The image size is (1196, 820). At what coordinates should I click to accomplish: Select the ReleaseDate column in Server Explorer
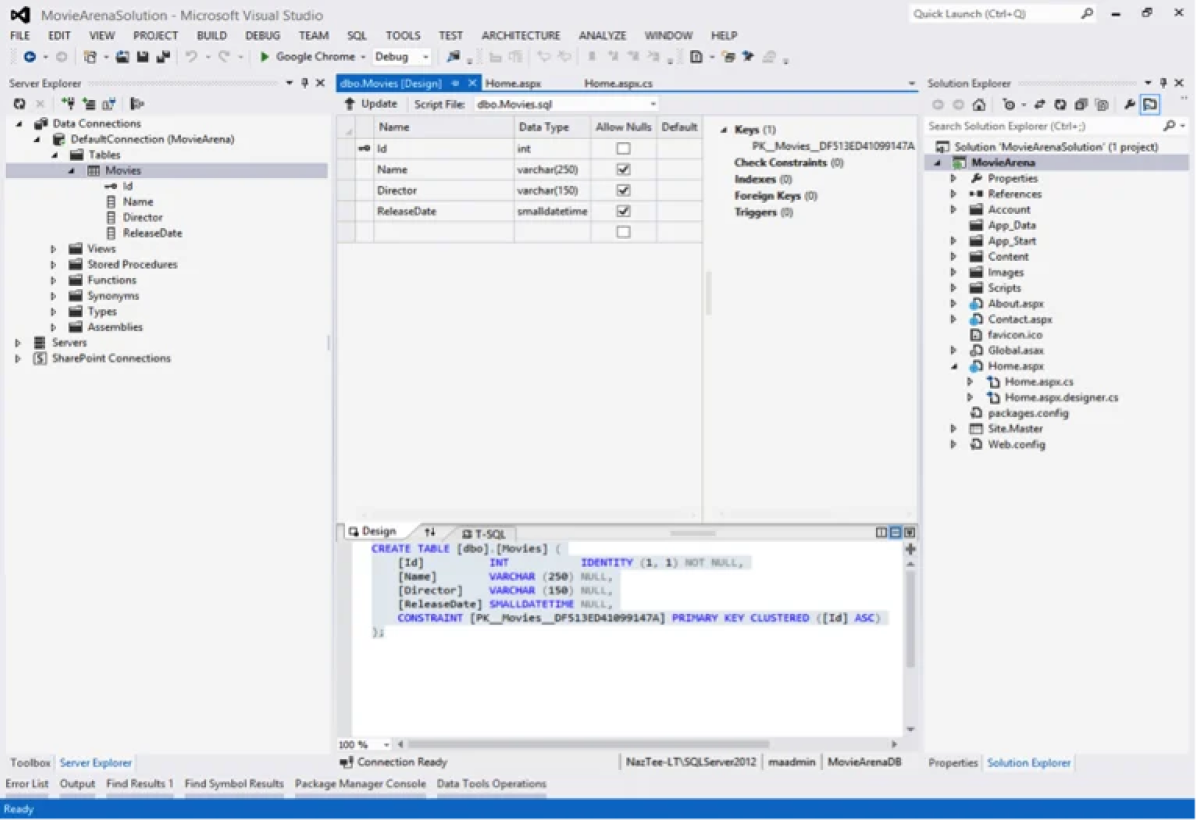152,233
